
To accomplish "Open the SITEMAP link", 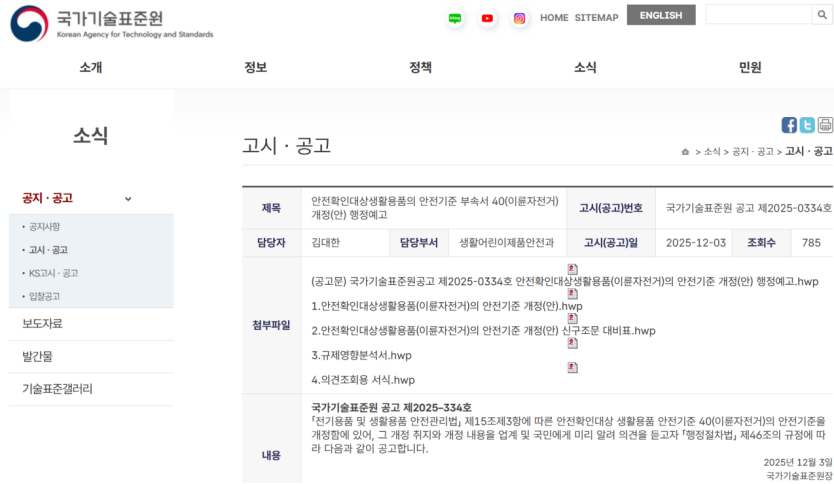I will pos(596,18).
